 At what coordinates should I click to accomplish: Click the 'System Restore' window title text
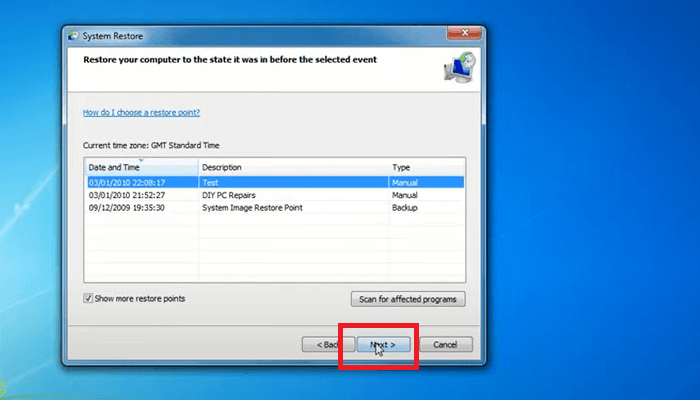pos(115,37)
